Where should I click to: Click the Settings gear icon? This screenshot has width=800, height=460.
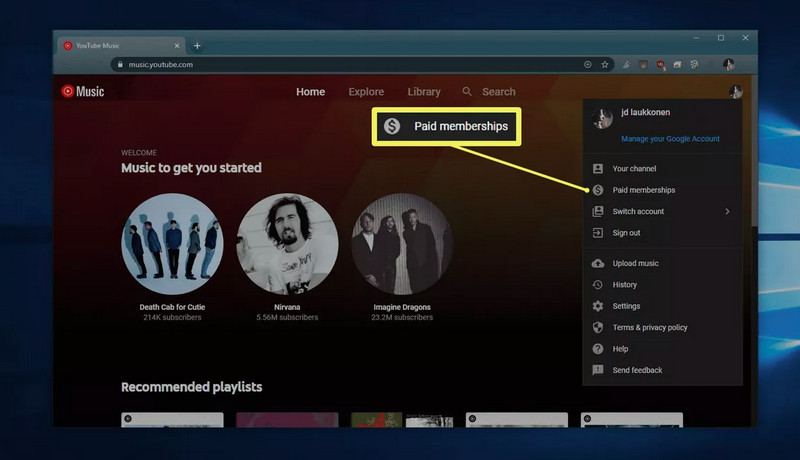click(x=598, y=306)
